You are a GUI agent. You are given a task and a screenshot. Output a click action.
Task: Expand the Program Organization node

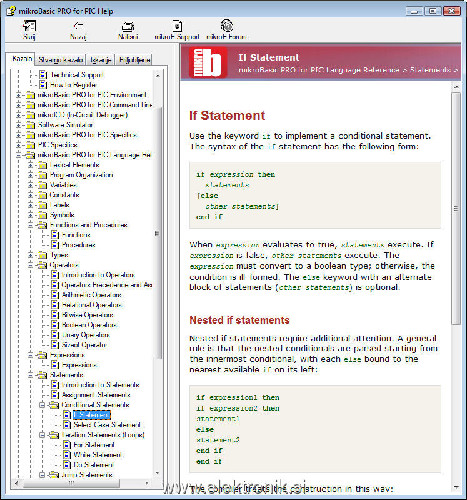tap(31, 175)
